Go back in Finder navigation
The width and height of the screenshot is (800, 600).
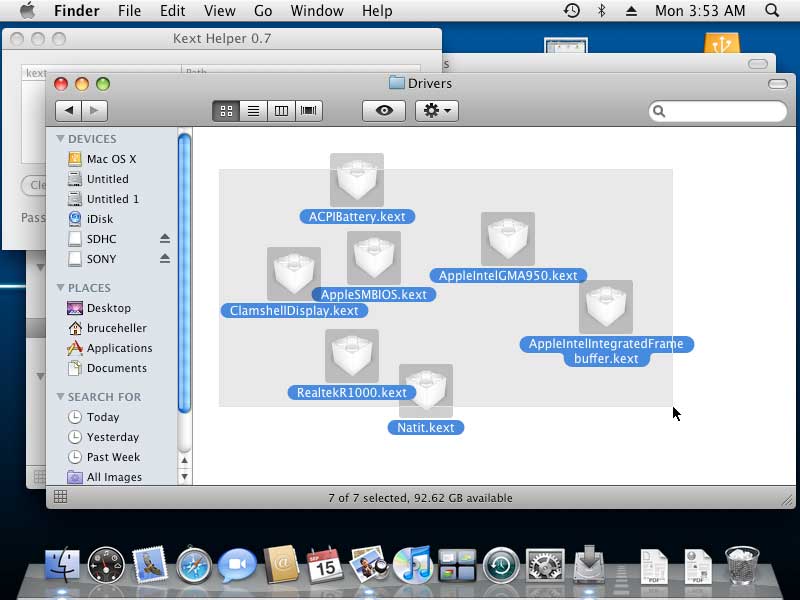(x=68, y=111)
